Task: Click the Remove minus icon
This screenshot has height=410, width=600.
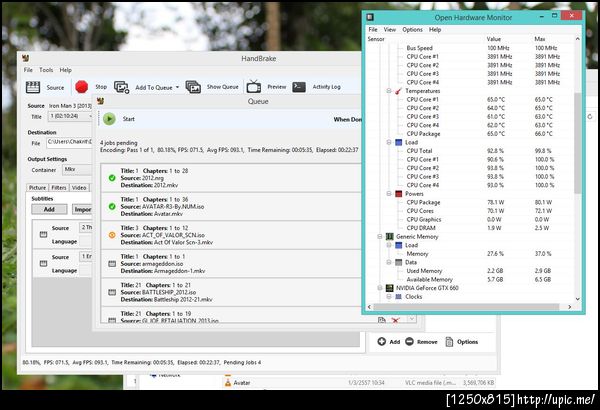Action: (x=409, y=341)
